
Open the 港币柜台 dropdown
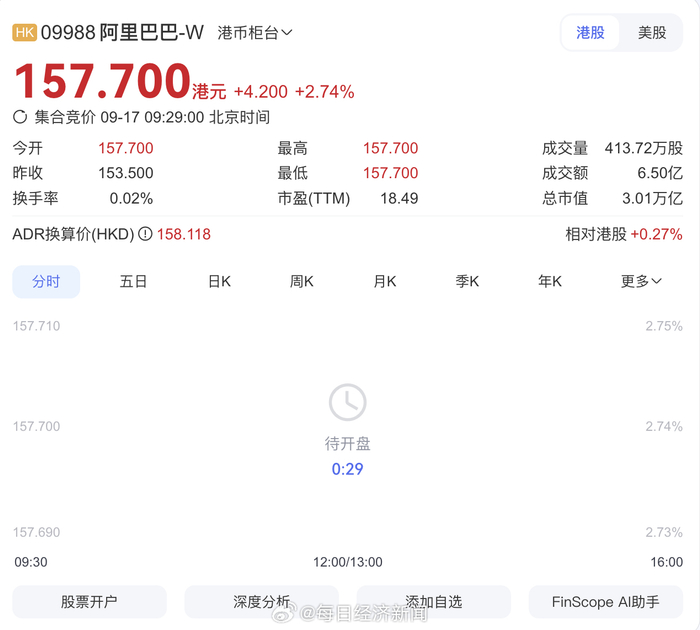tap(255, 33)
